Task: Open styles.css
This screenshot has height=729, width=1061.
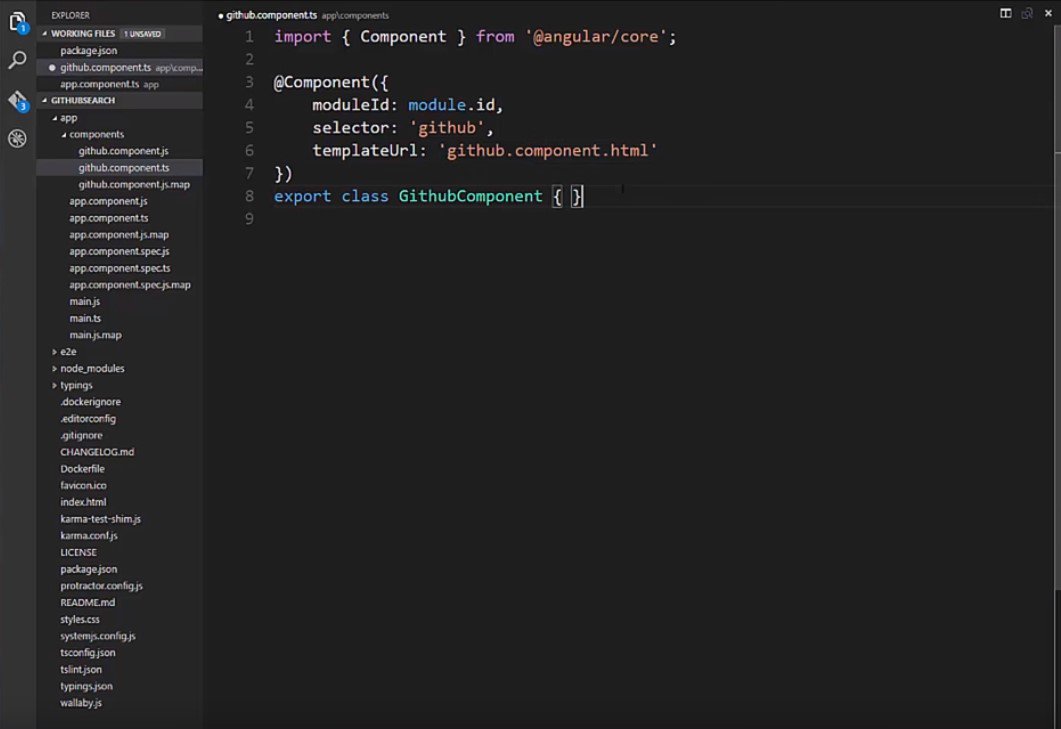Action: coord(80,619)
